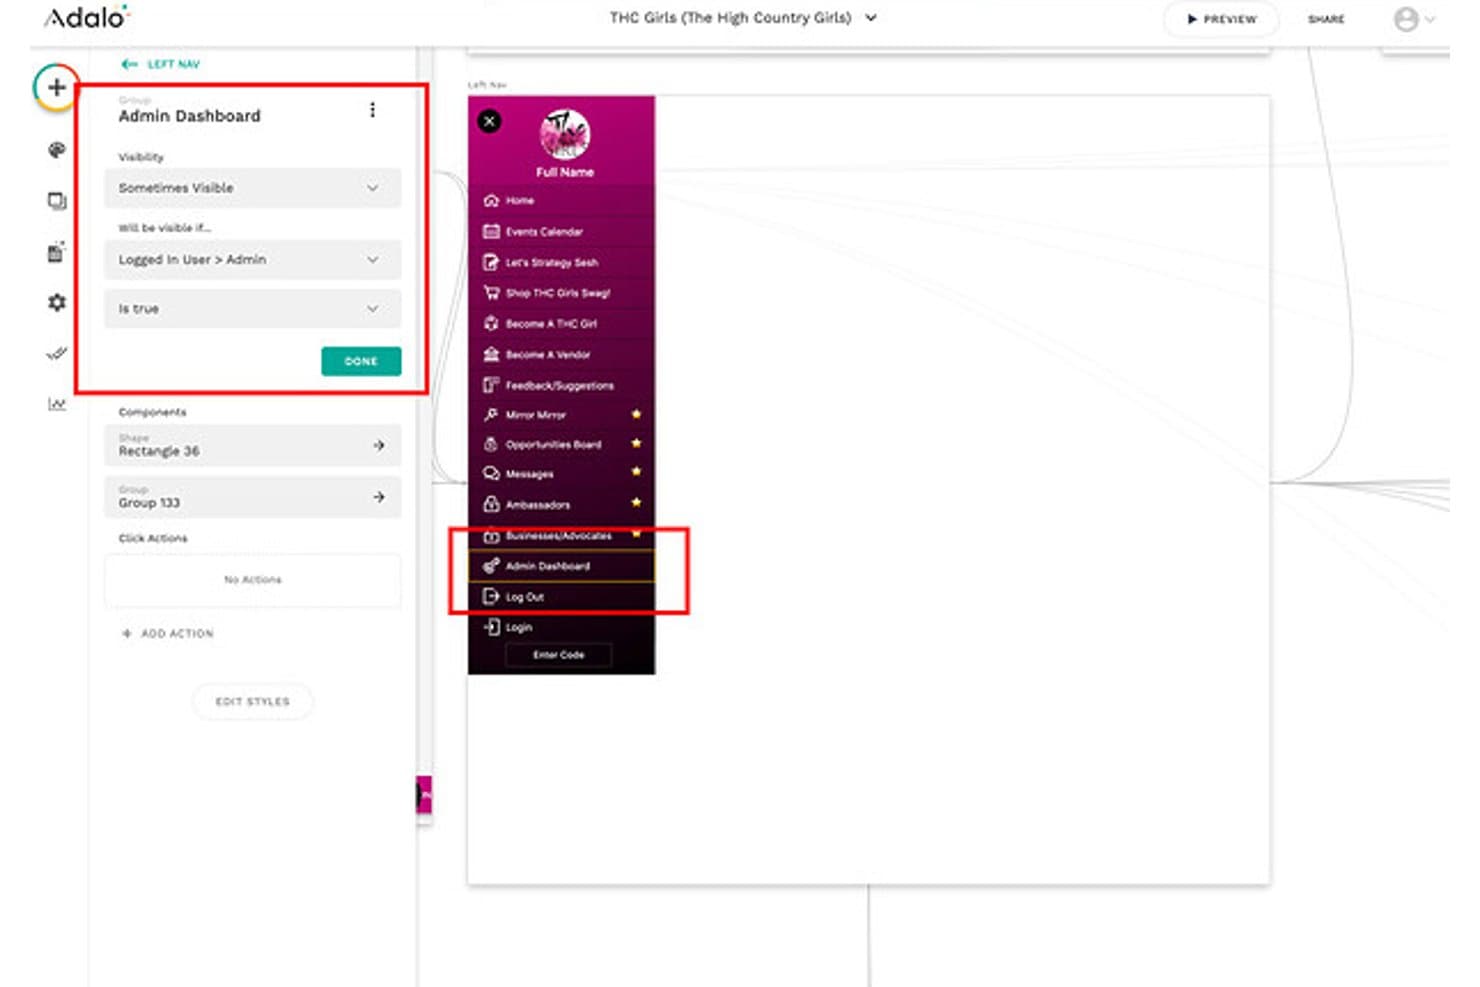The width and height of the screenshot is (1480, 987).
Task: Open the Logged In User > Admin dropdown
Action: pyautogui.click(x=252, y=260)
